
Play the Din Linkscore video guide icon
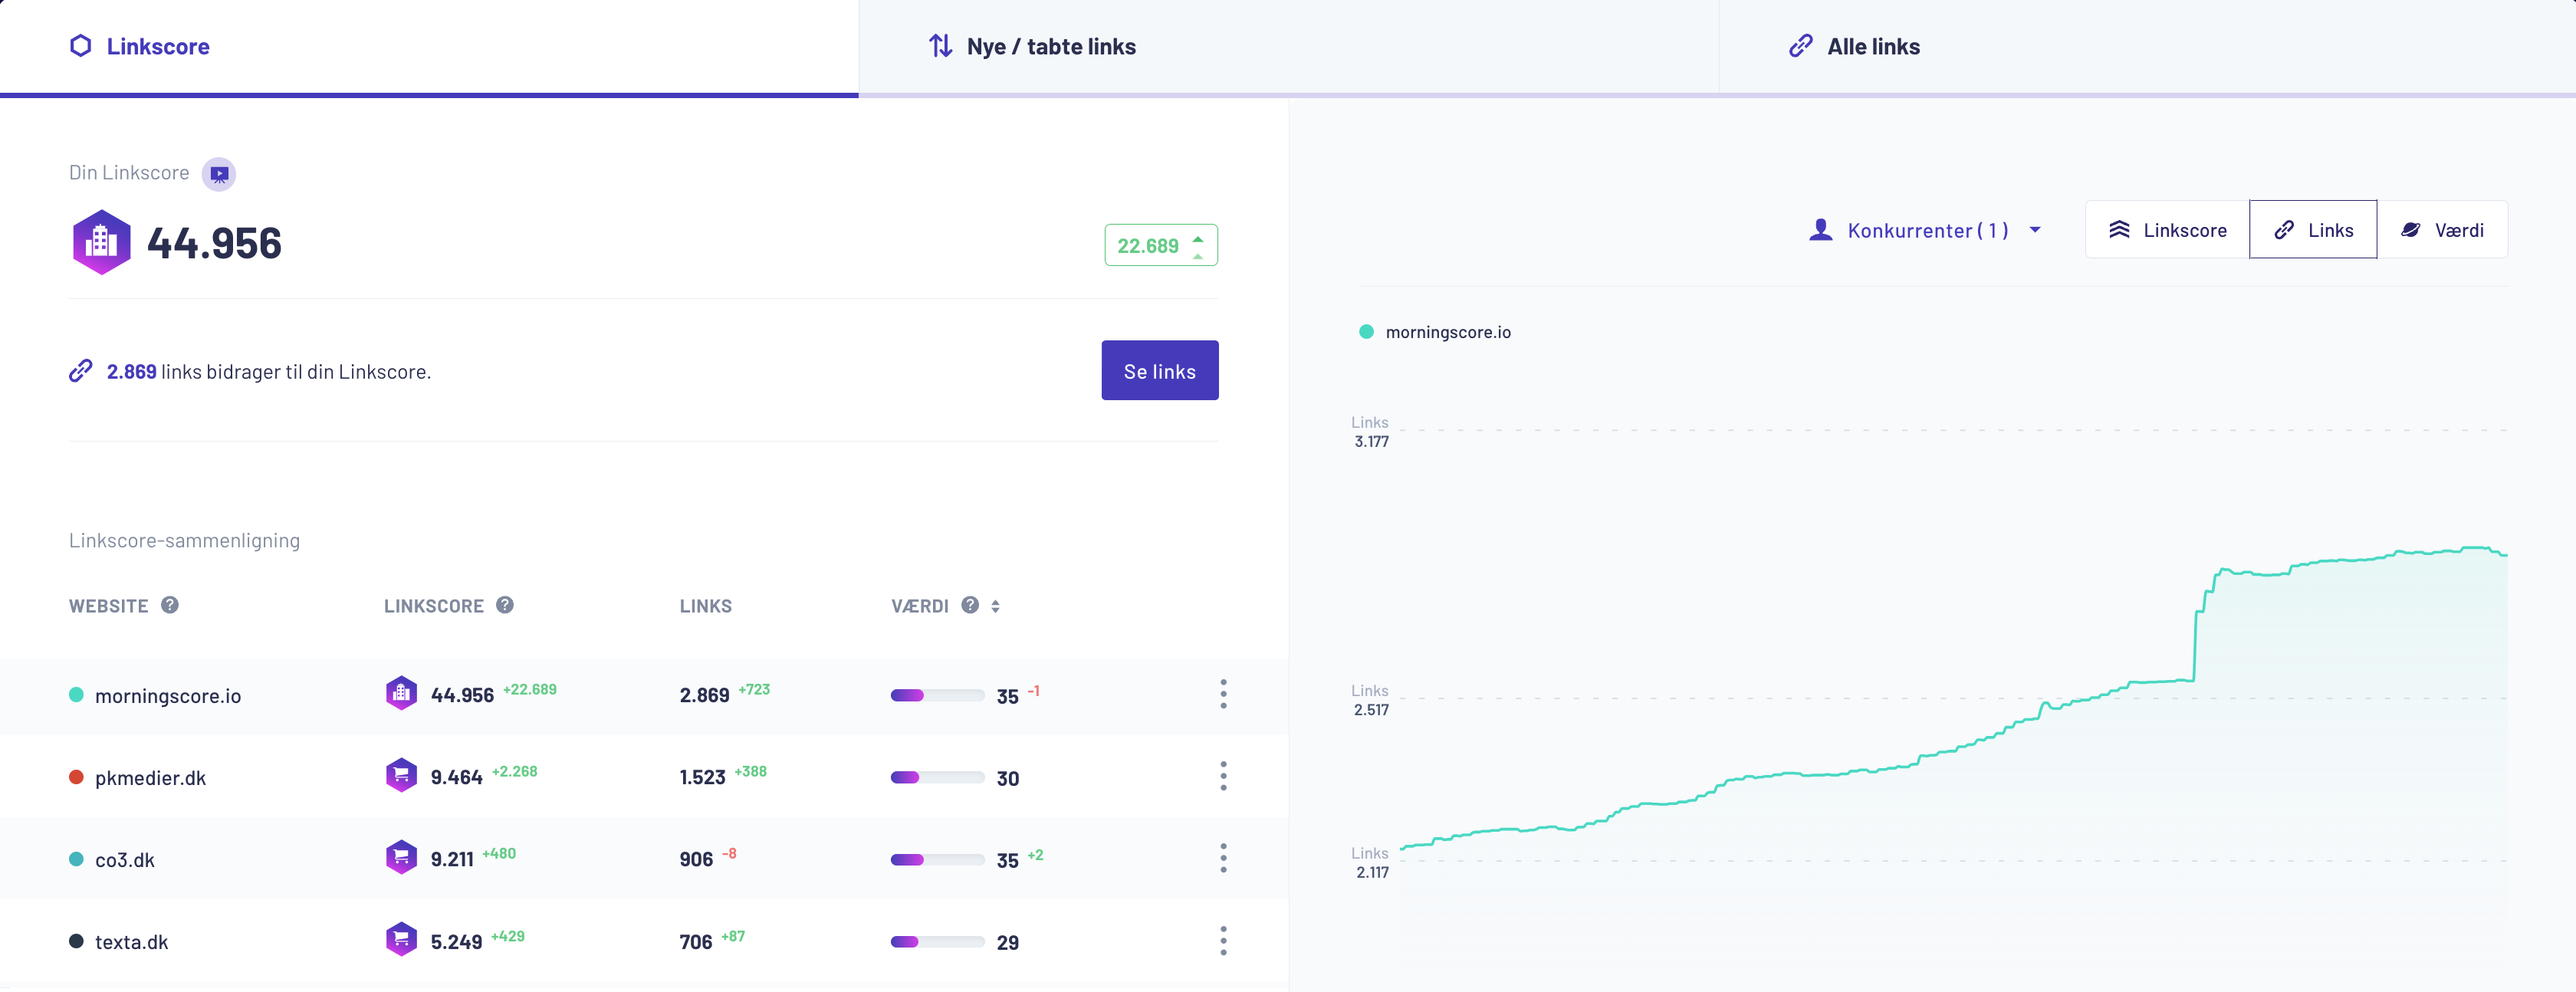219,174
